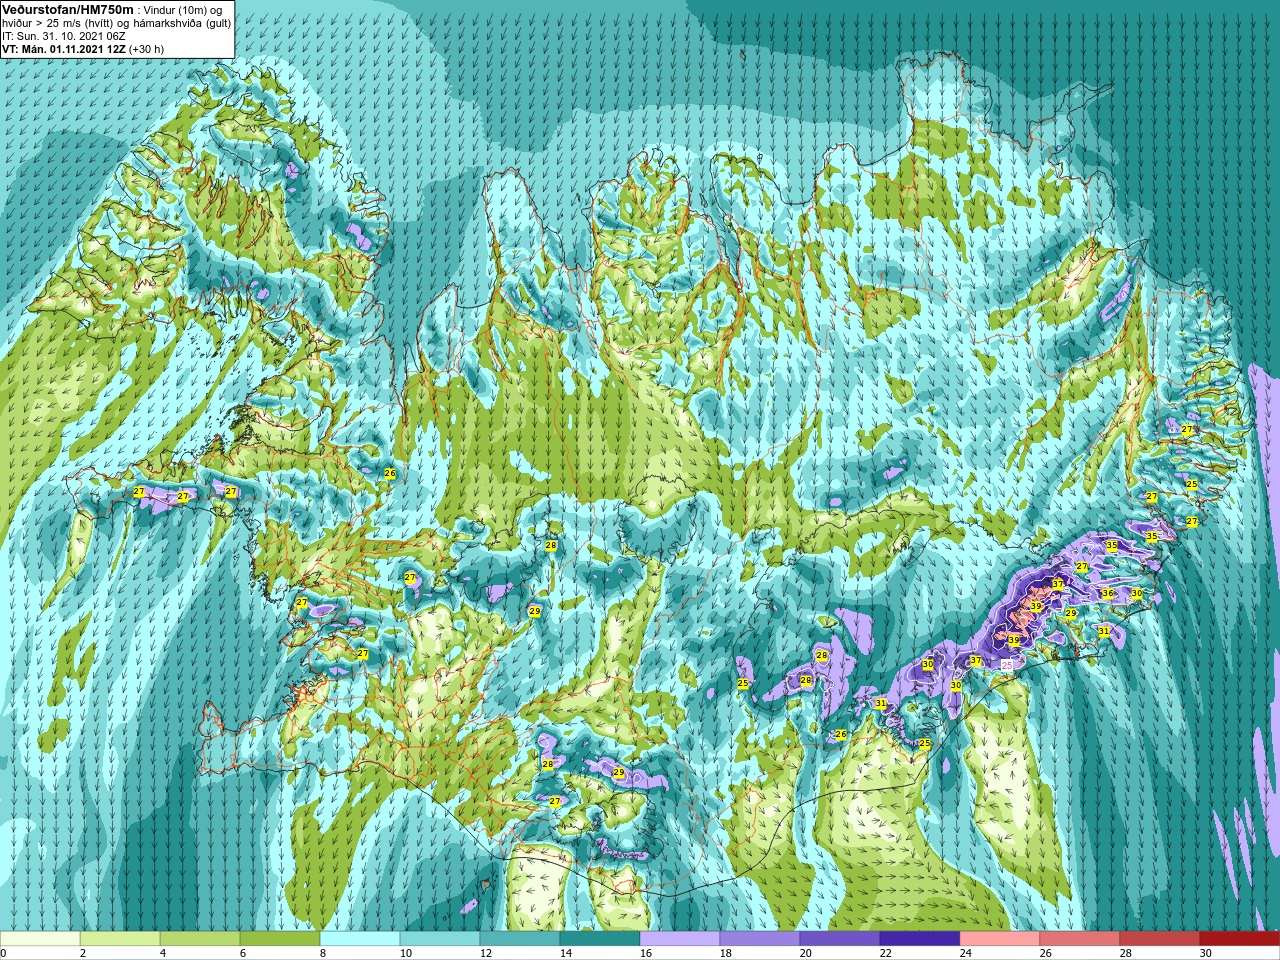Pick the dark indigo 22–24 m/s legend swatch
1280x960 pixels.
[x=920, y=939]
